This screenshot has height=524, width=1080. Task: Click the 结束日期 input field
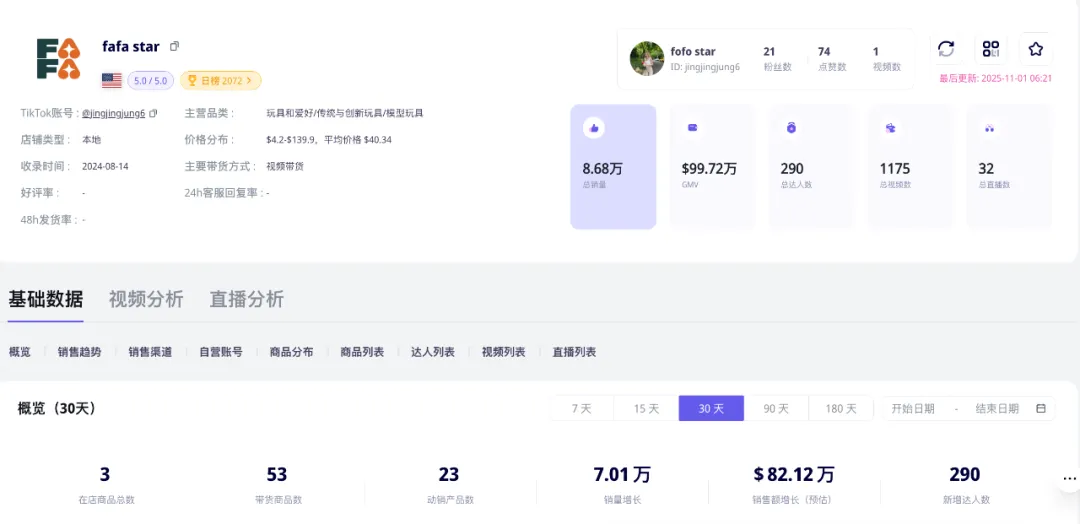(x=997, y=408)
